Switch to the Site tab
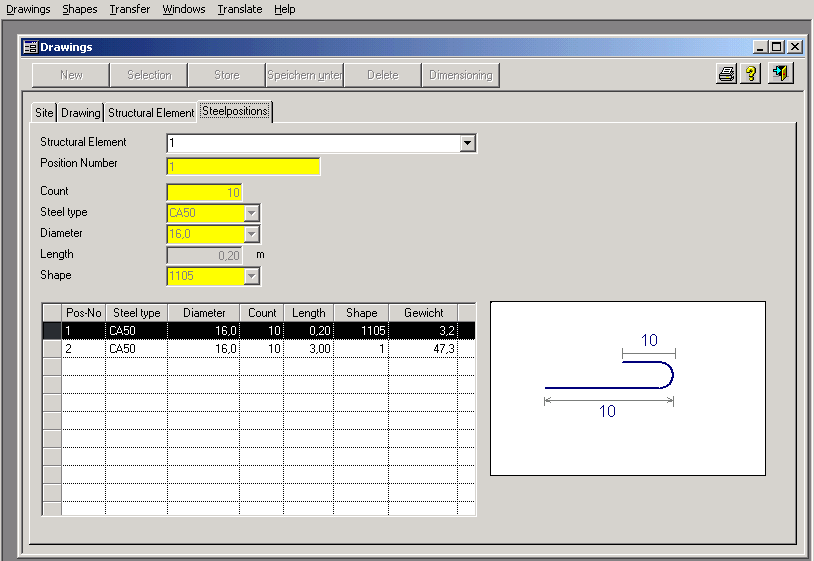The height and width of the screenshot is (561, 814). [44, 113]
